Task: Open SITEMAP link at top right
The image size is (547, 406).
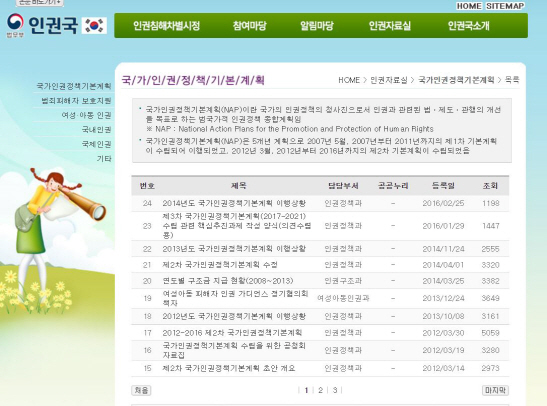Action: coord(505,6)
